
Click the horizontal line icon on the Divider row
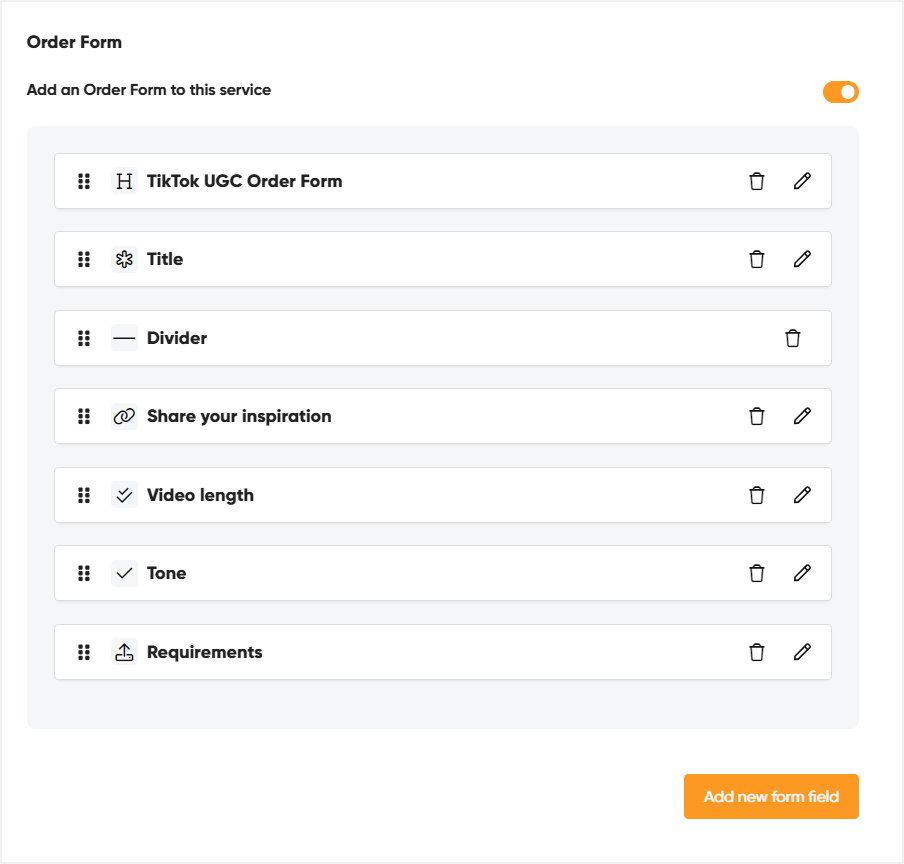click(123, 338)
